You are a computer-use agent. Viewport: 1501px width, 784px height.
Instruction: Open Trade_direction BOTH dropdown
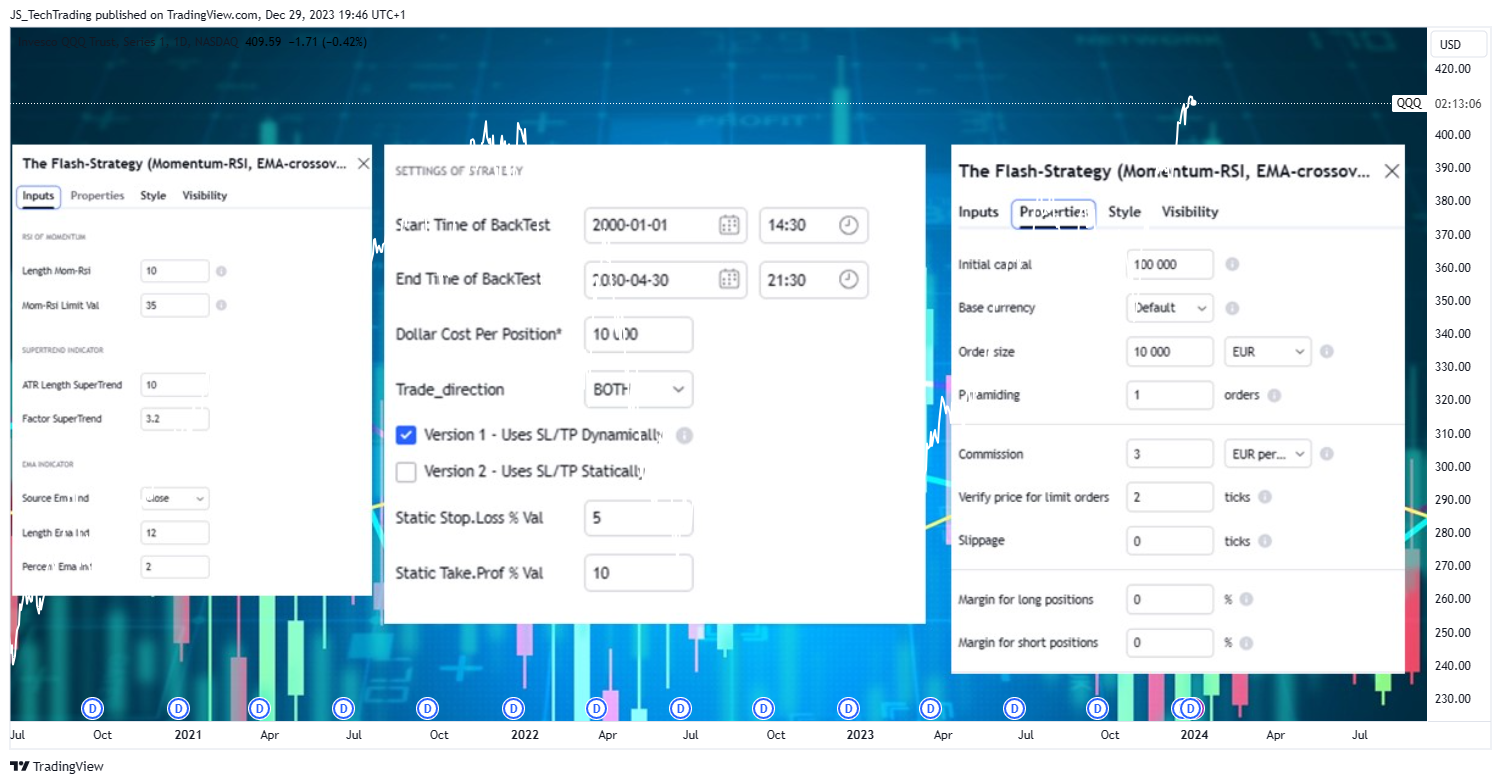(638, 389)
